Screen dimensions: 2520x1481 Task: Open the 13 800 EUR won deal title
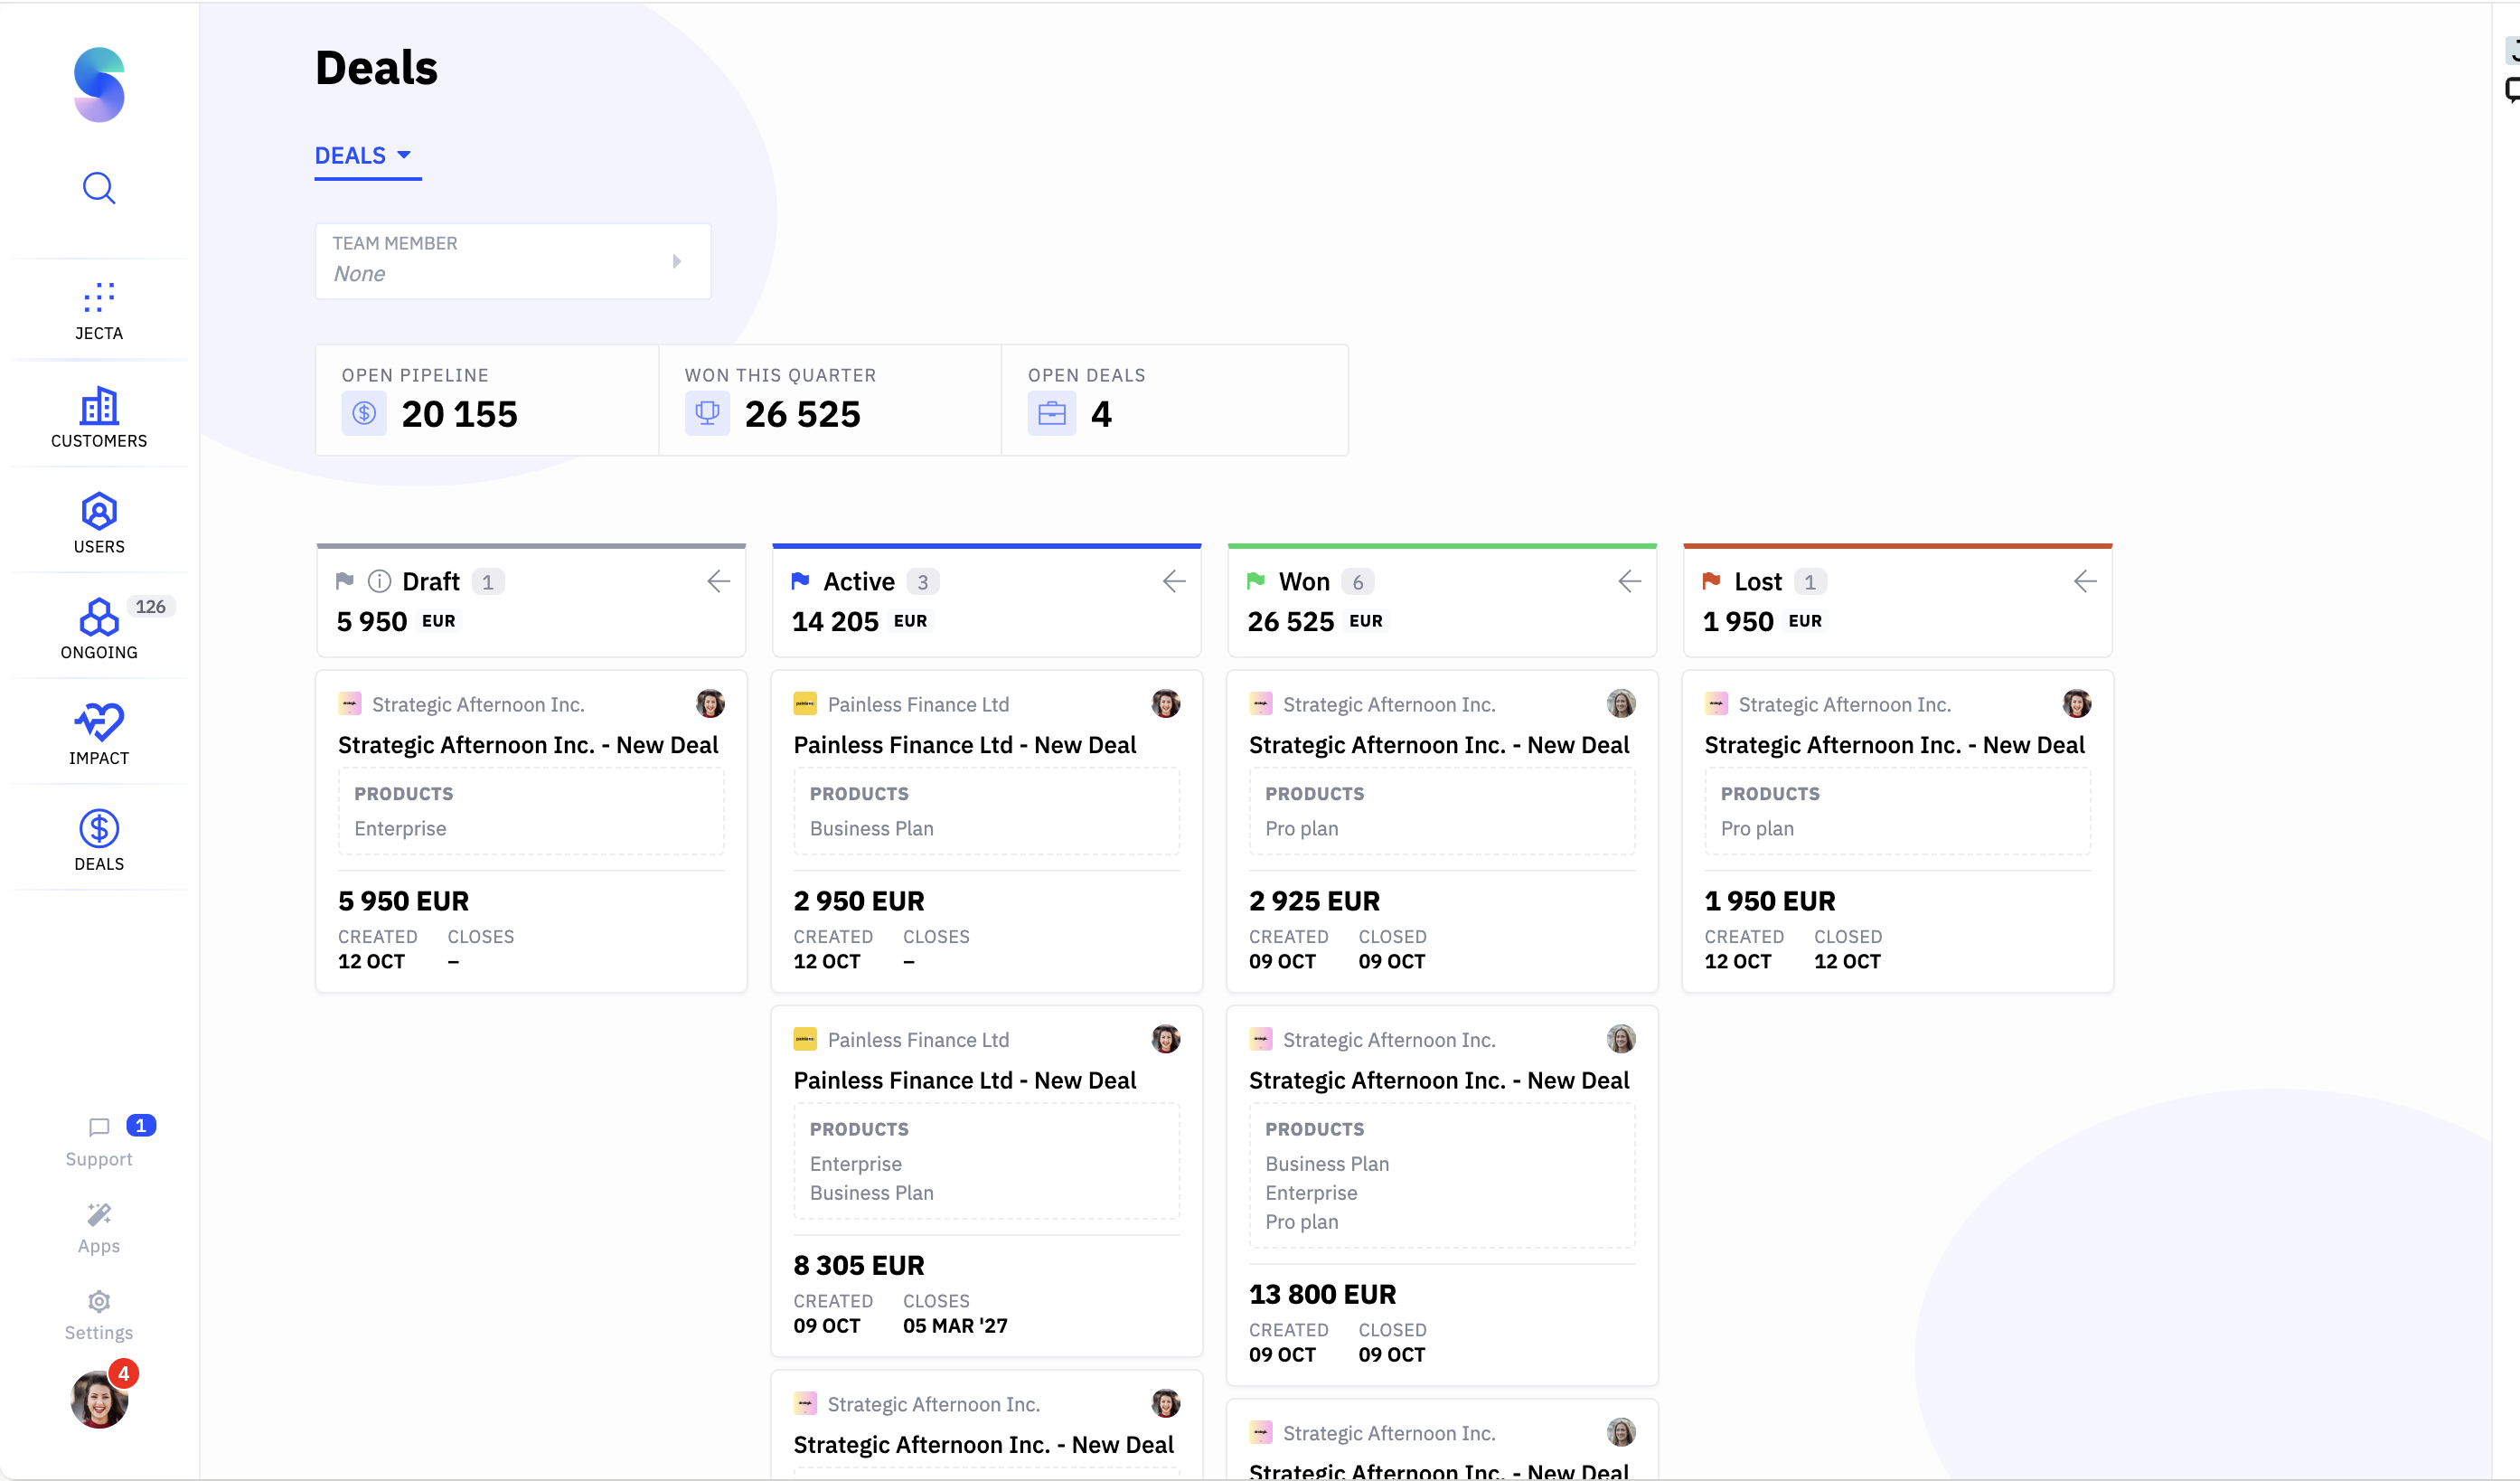pyautogui.click(x=1439, y=1081)
